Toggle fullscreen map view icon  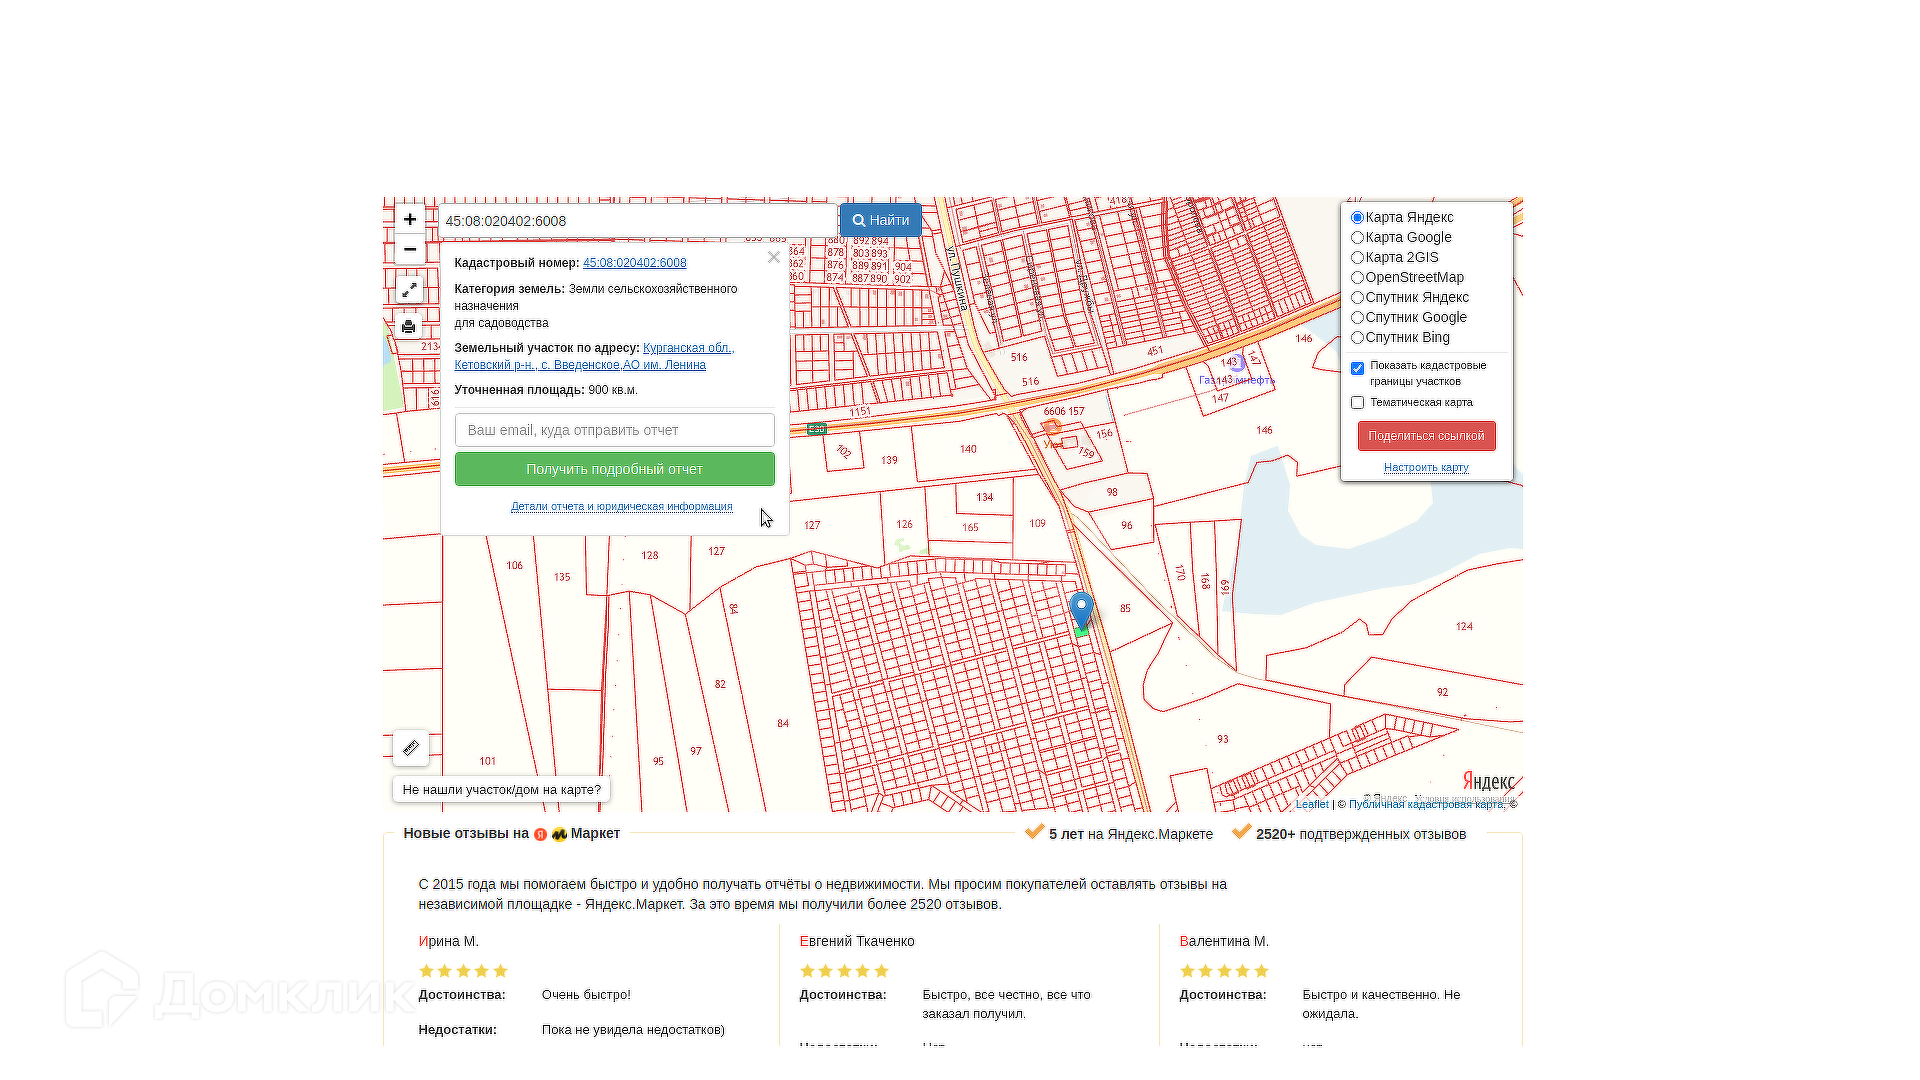[409, 290]
